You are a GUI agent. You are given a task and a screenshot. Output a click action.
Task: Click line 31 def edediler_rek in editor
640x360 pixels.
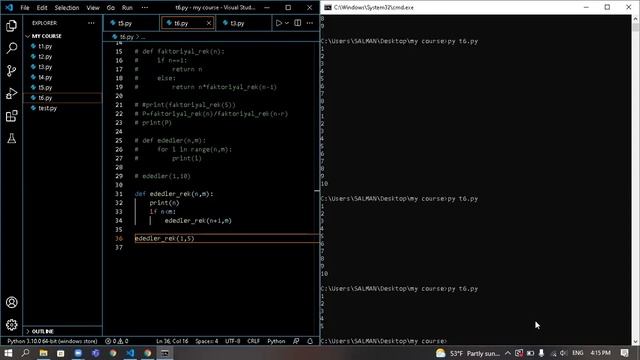(x=174, y=194)
